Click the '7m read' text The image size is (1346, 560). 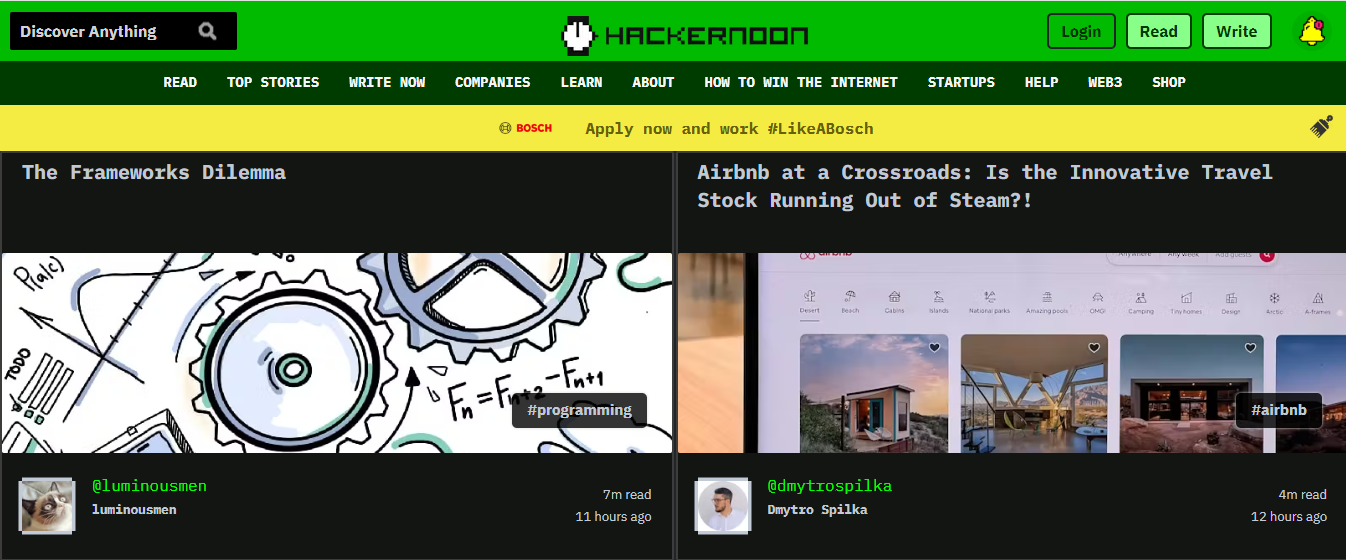(627, 494)
